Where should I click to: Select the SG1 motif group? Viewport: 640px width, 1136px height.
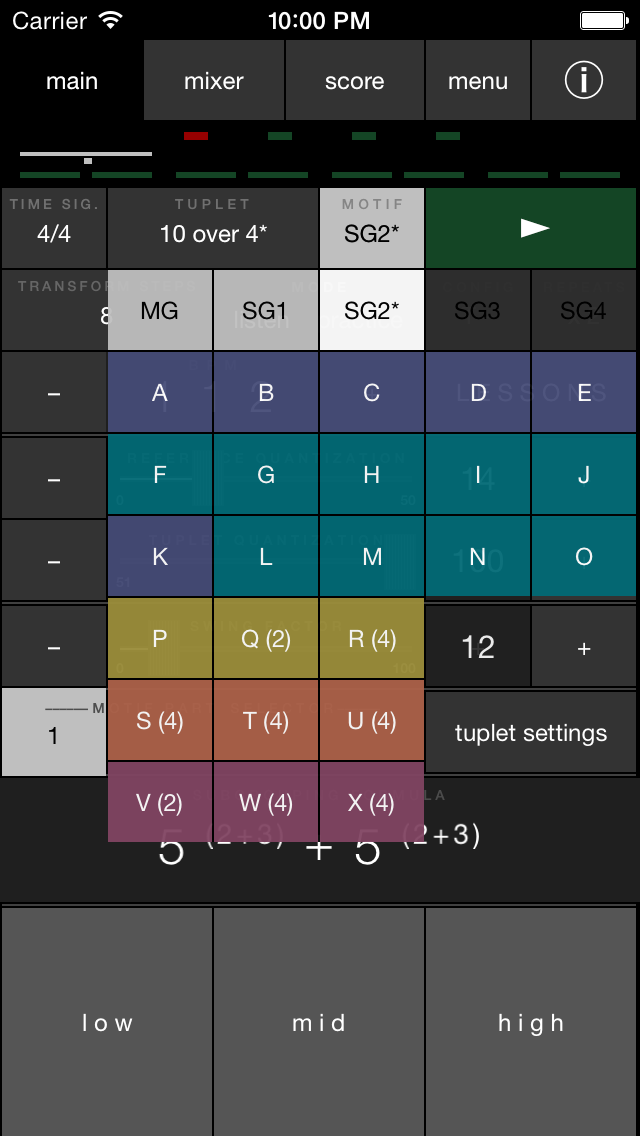point(266,311)
